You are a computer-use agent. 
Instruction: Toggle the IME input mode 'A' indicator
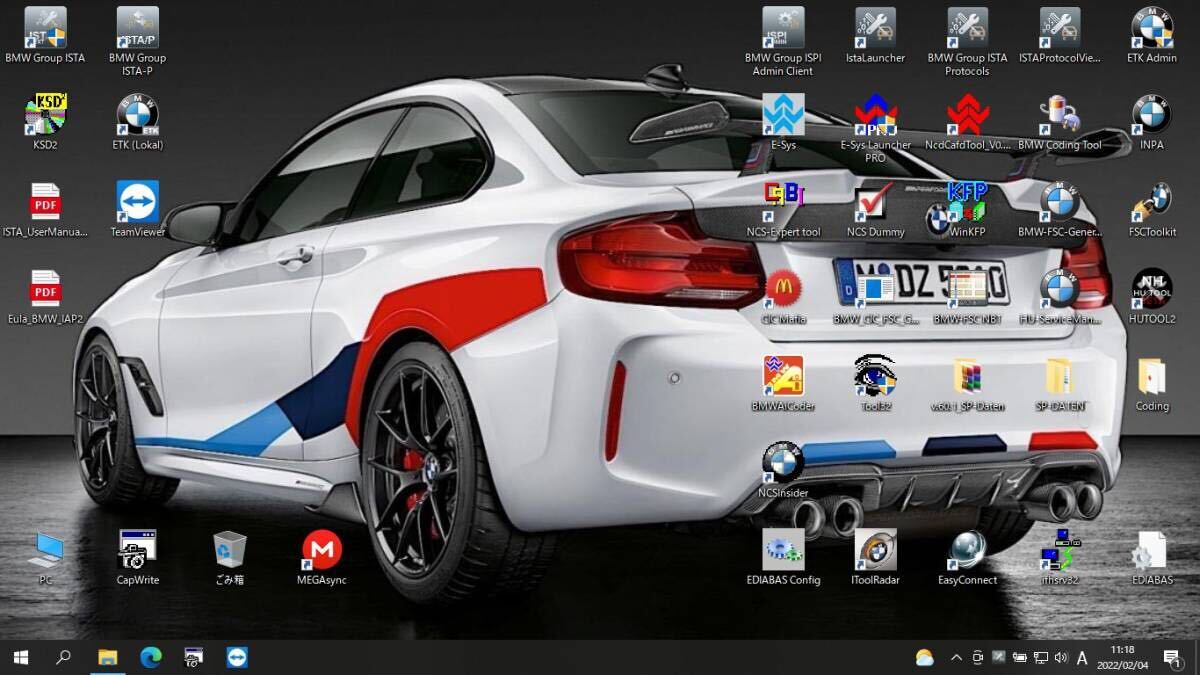pyautogui.click(x=1082, y=657)
